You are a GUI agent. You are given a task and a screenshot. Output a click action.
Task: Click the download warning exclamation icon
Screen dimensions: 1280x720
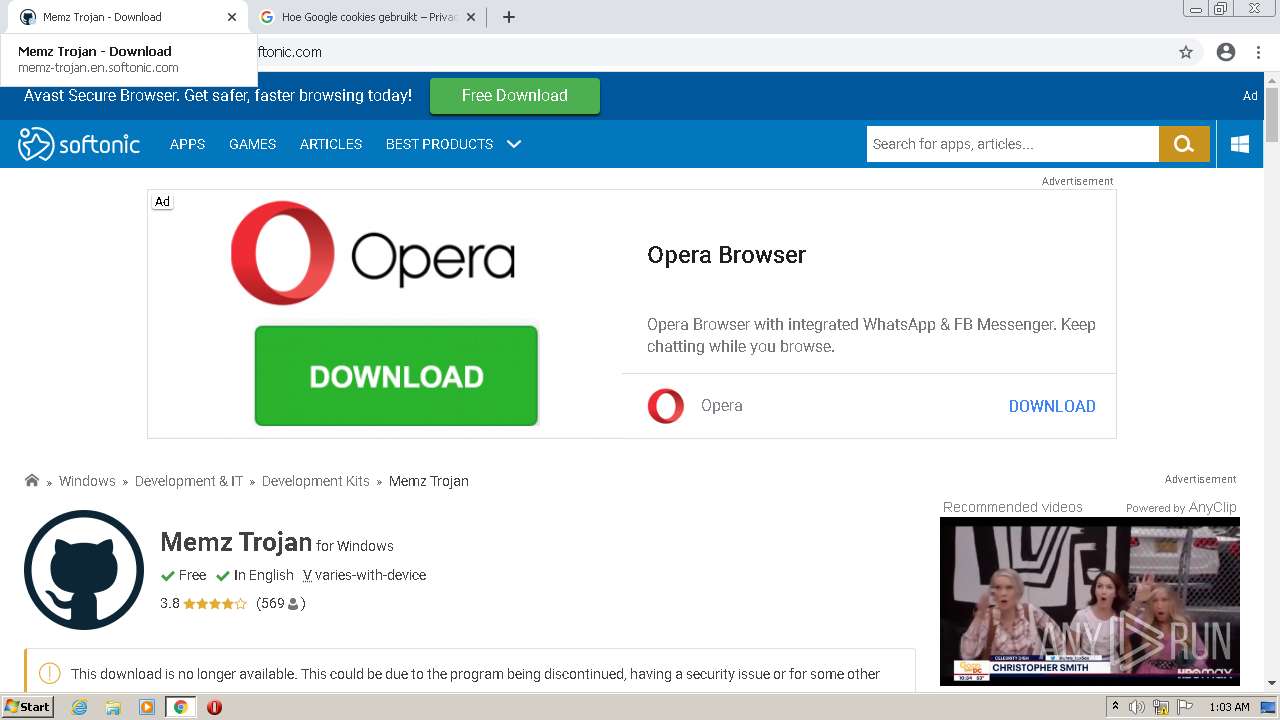tap(49, 674)
